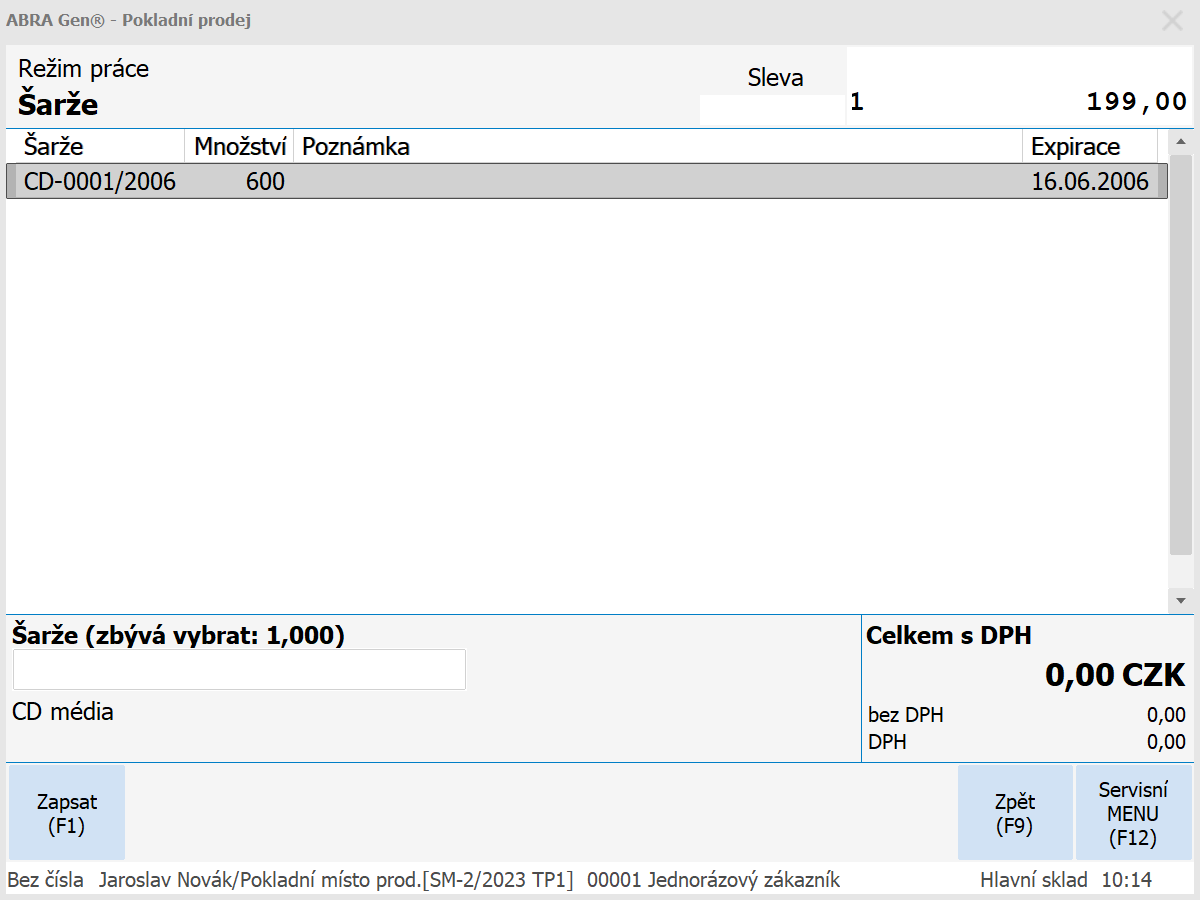
Task: Sort list by Expirace column header
Action: tap(1088, 147)
